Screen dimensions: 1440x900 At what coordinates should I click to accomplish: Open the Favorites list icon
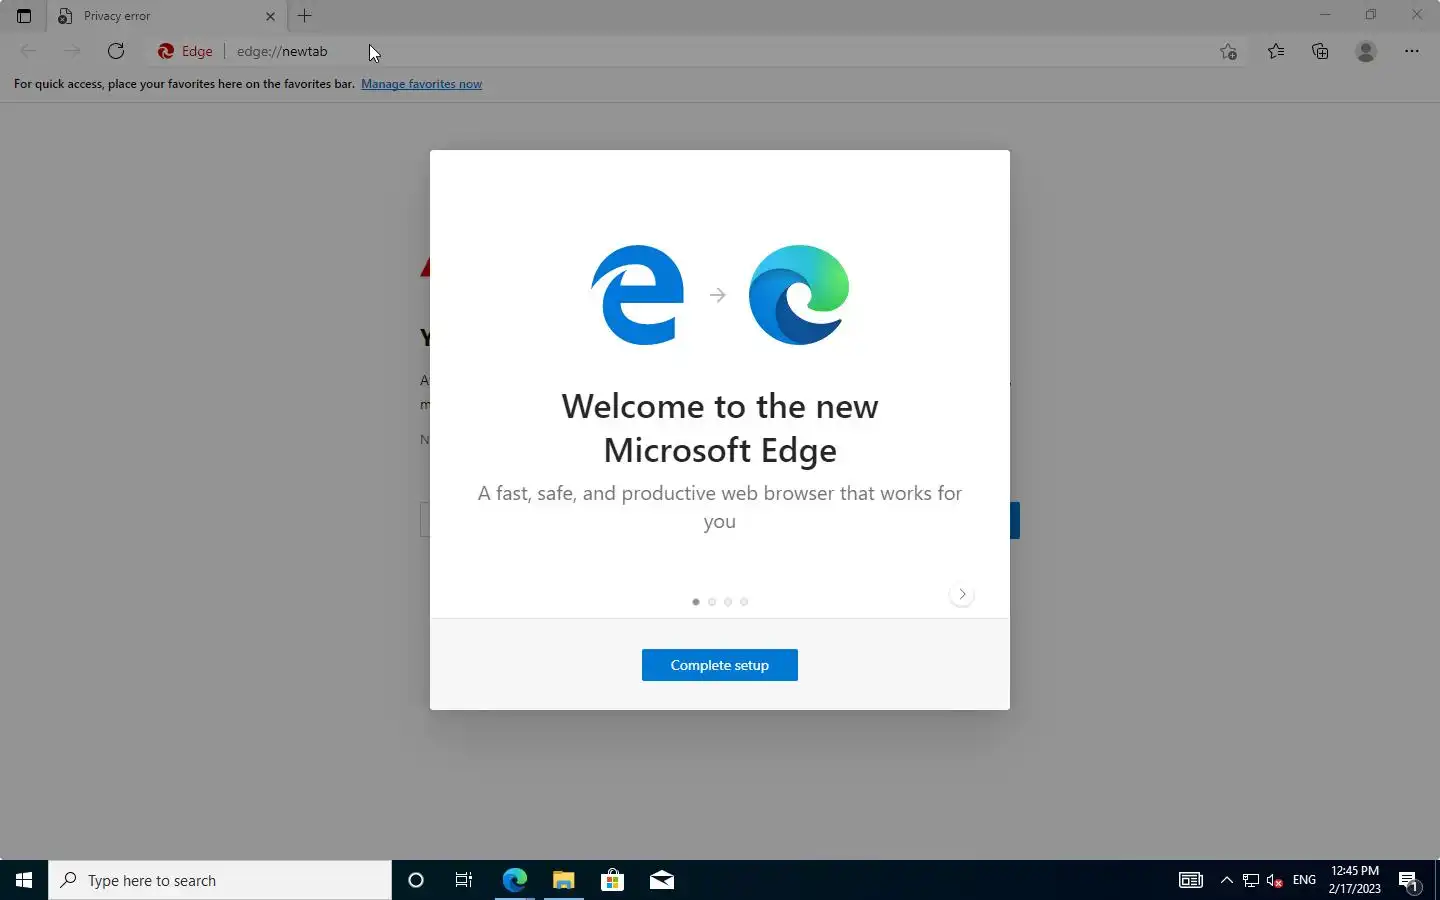1276,51
